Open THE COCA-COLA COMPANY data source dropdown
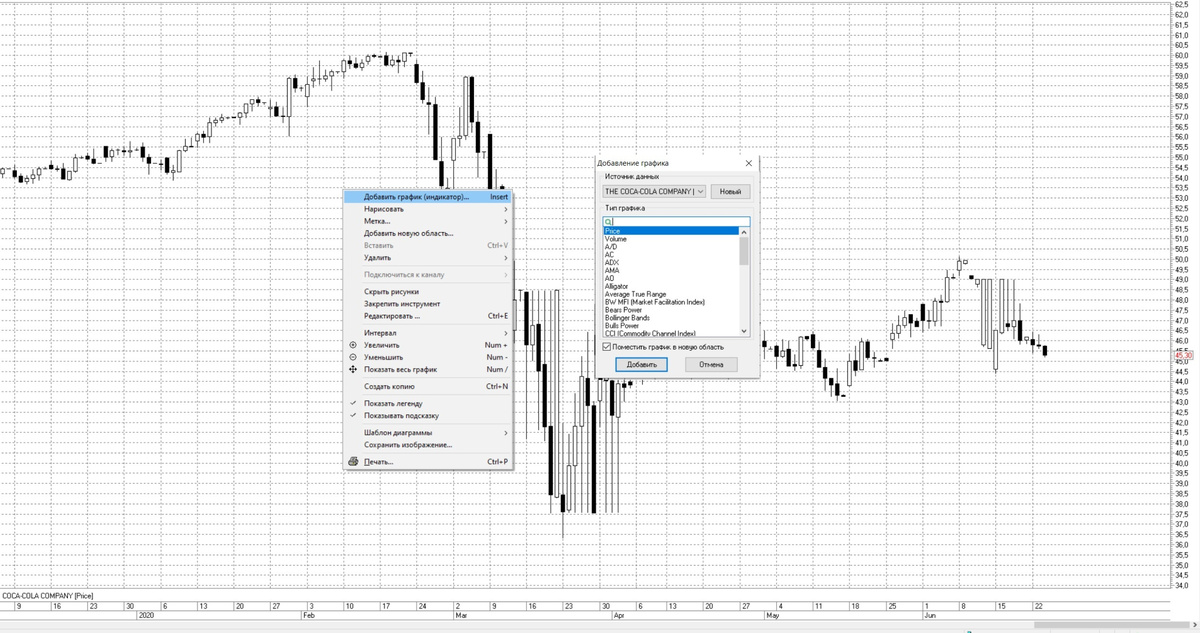The height and width of the screenshot is (633, 1200). click(654, 191)
